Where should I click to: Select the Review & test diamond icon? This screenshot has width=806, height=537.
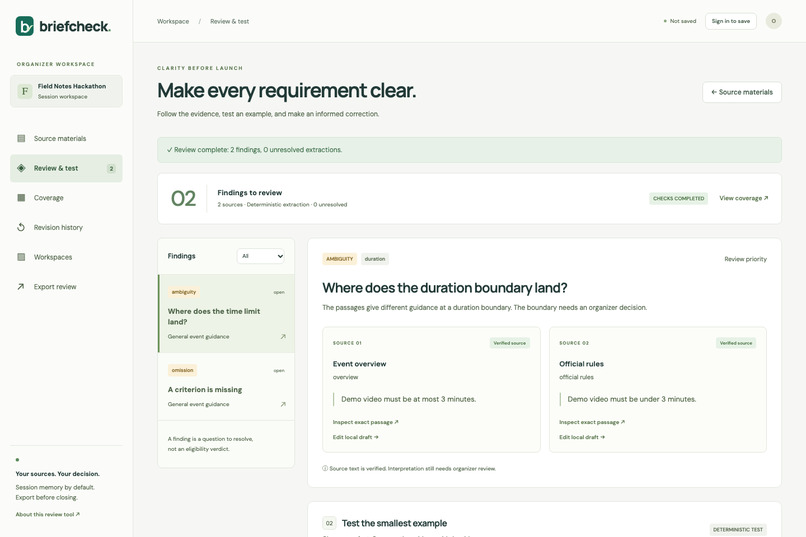[x=21, y=168]
